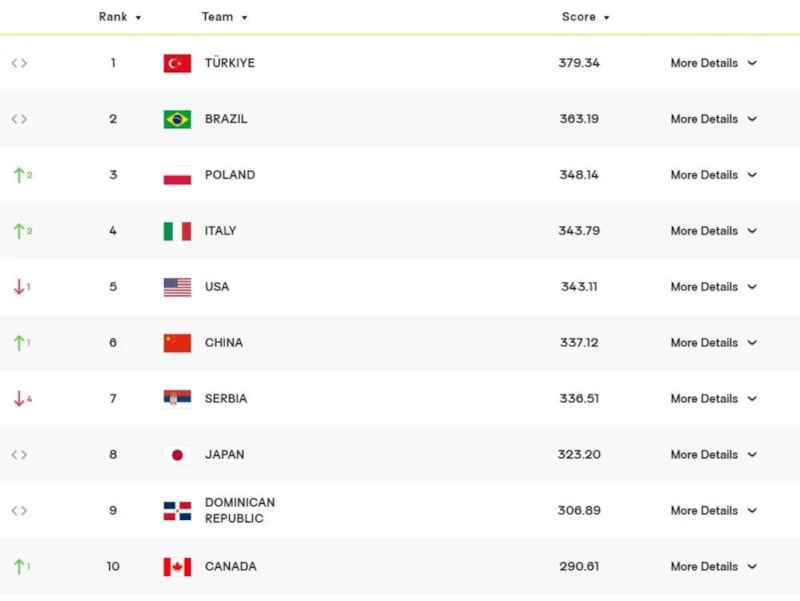The width and height of the screenshot is (800, 601).
Task: Click the Türkiye flag icon
Action: [x=177, y=63]
